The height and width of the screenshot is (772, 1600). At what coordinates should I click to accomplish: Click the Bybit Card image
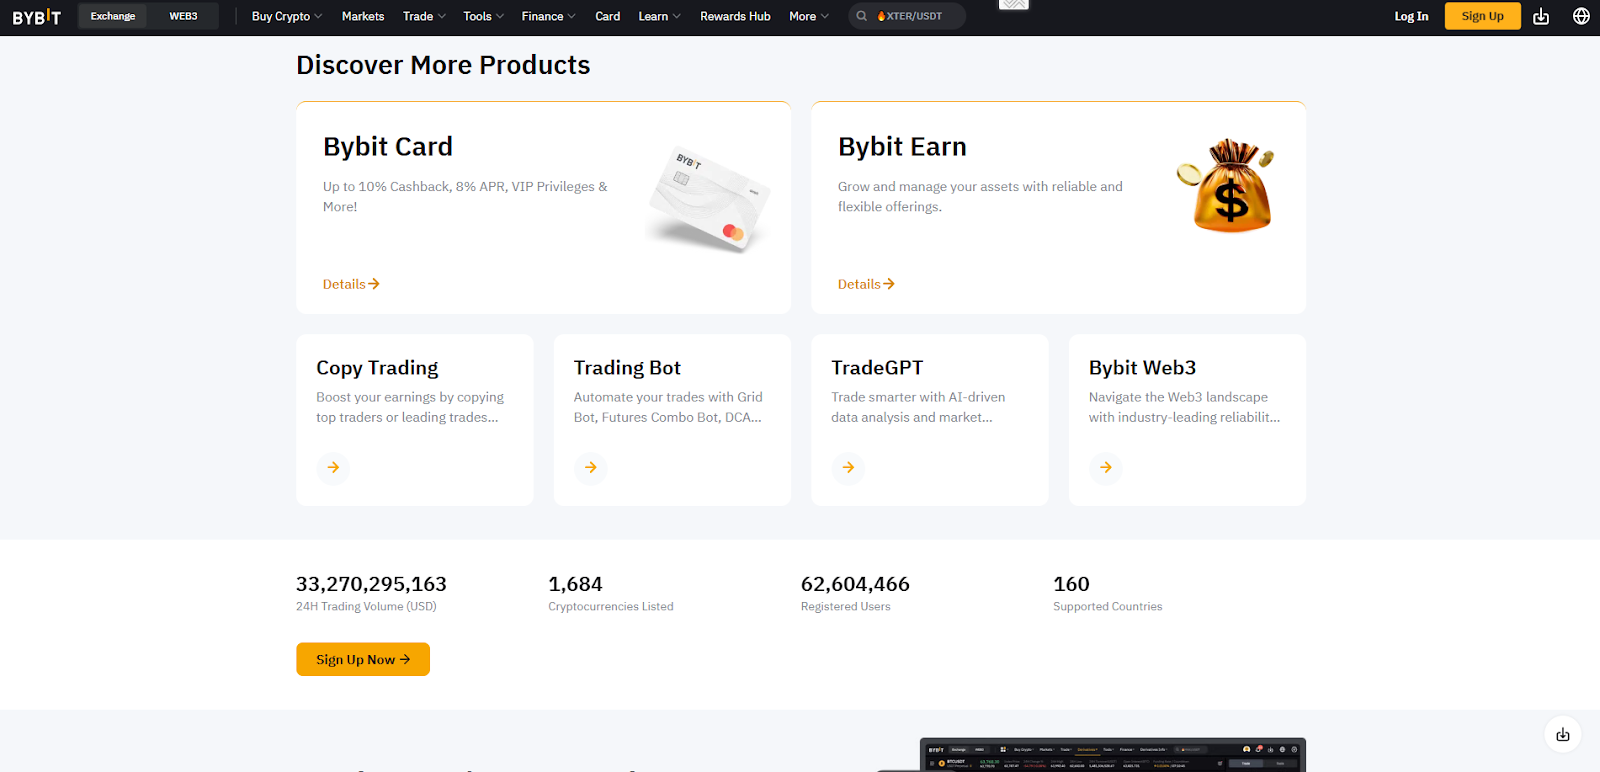tap(708, 199)
